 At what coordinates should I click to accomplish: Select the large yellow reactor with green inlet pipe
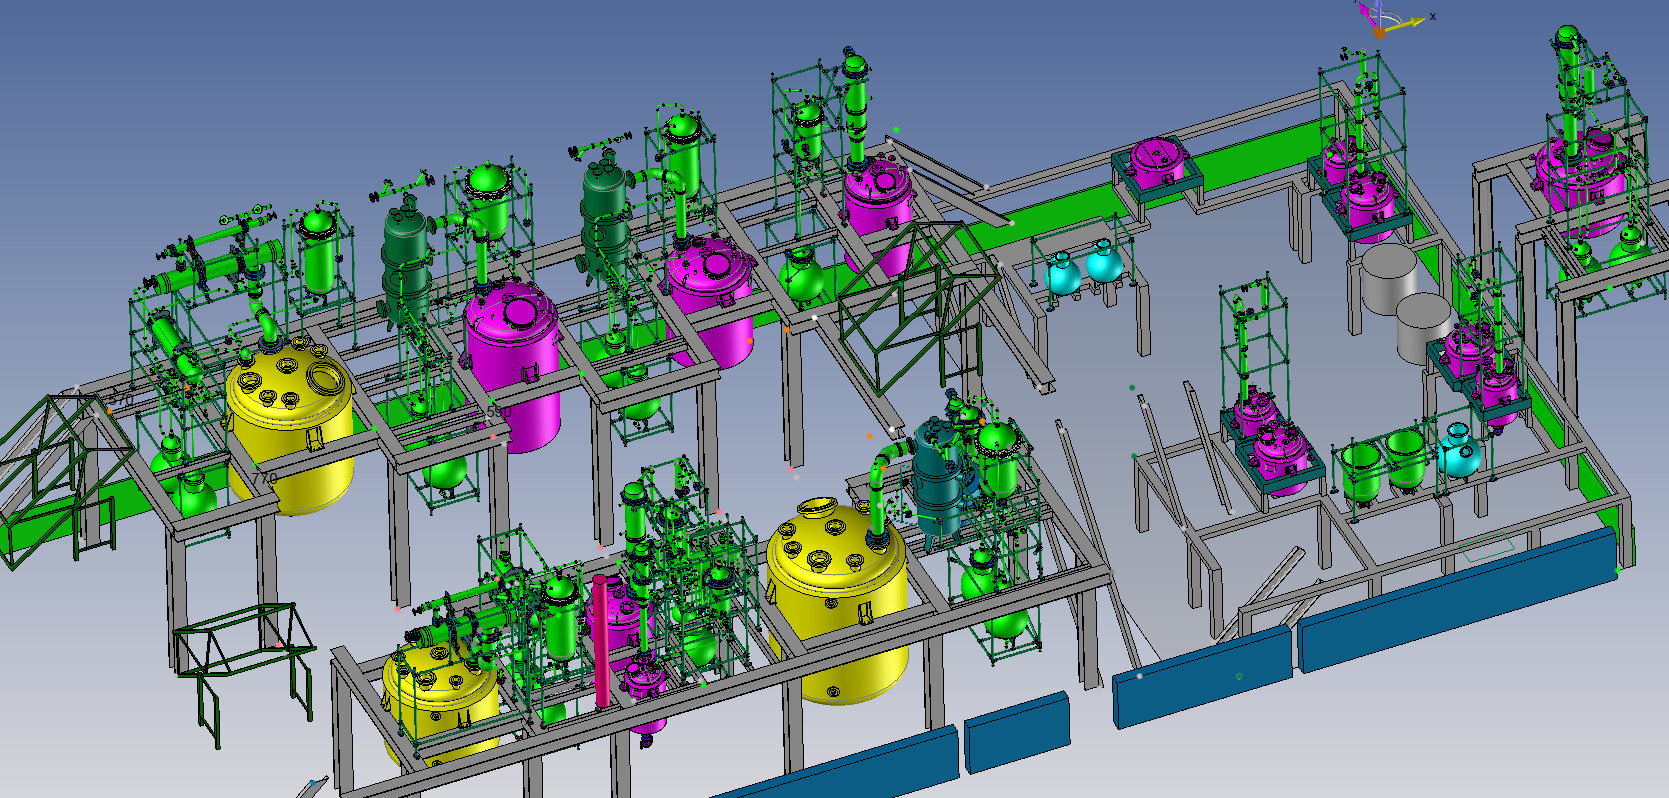[838, 600]
